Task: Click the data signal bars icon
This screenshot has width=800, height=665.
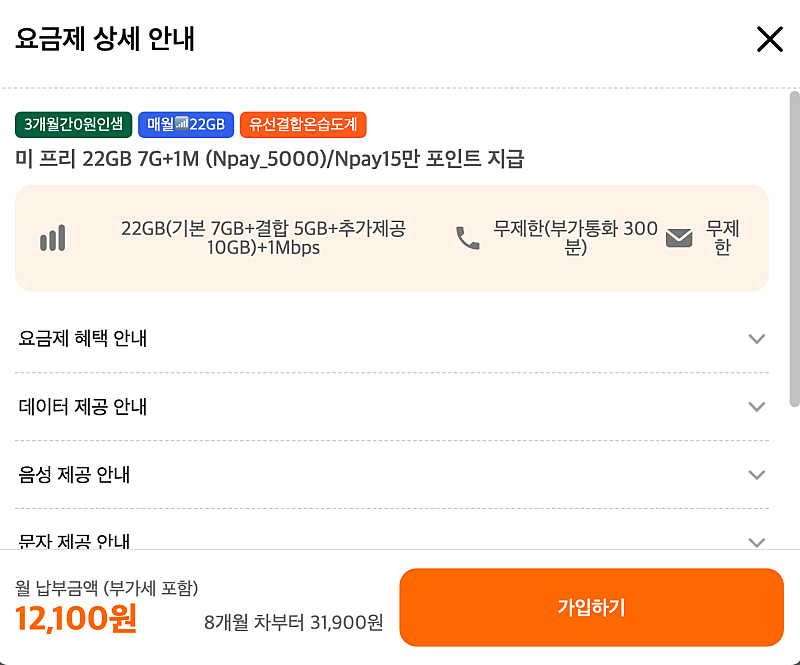Action: (x=52, y=238)
